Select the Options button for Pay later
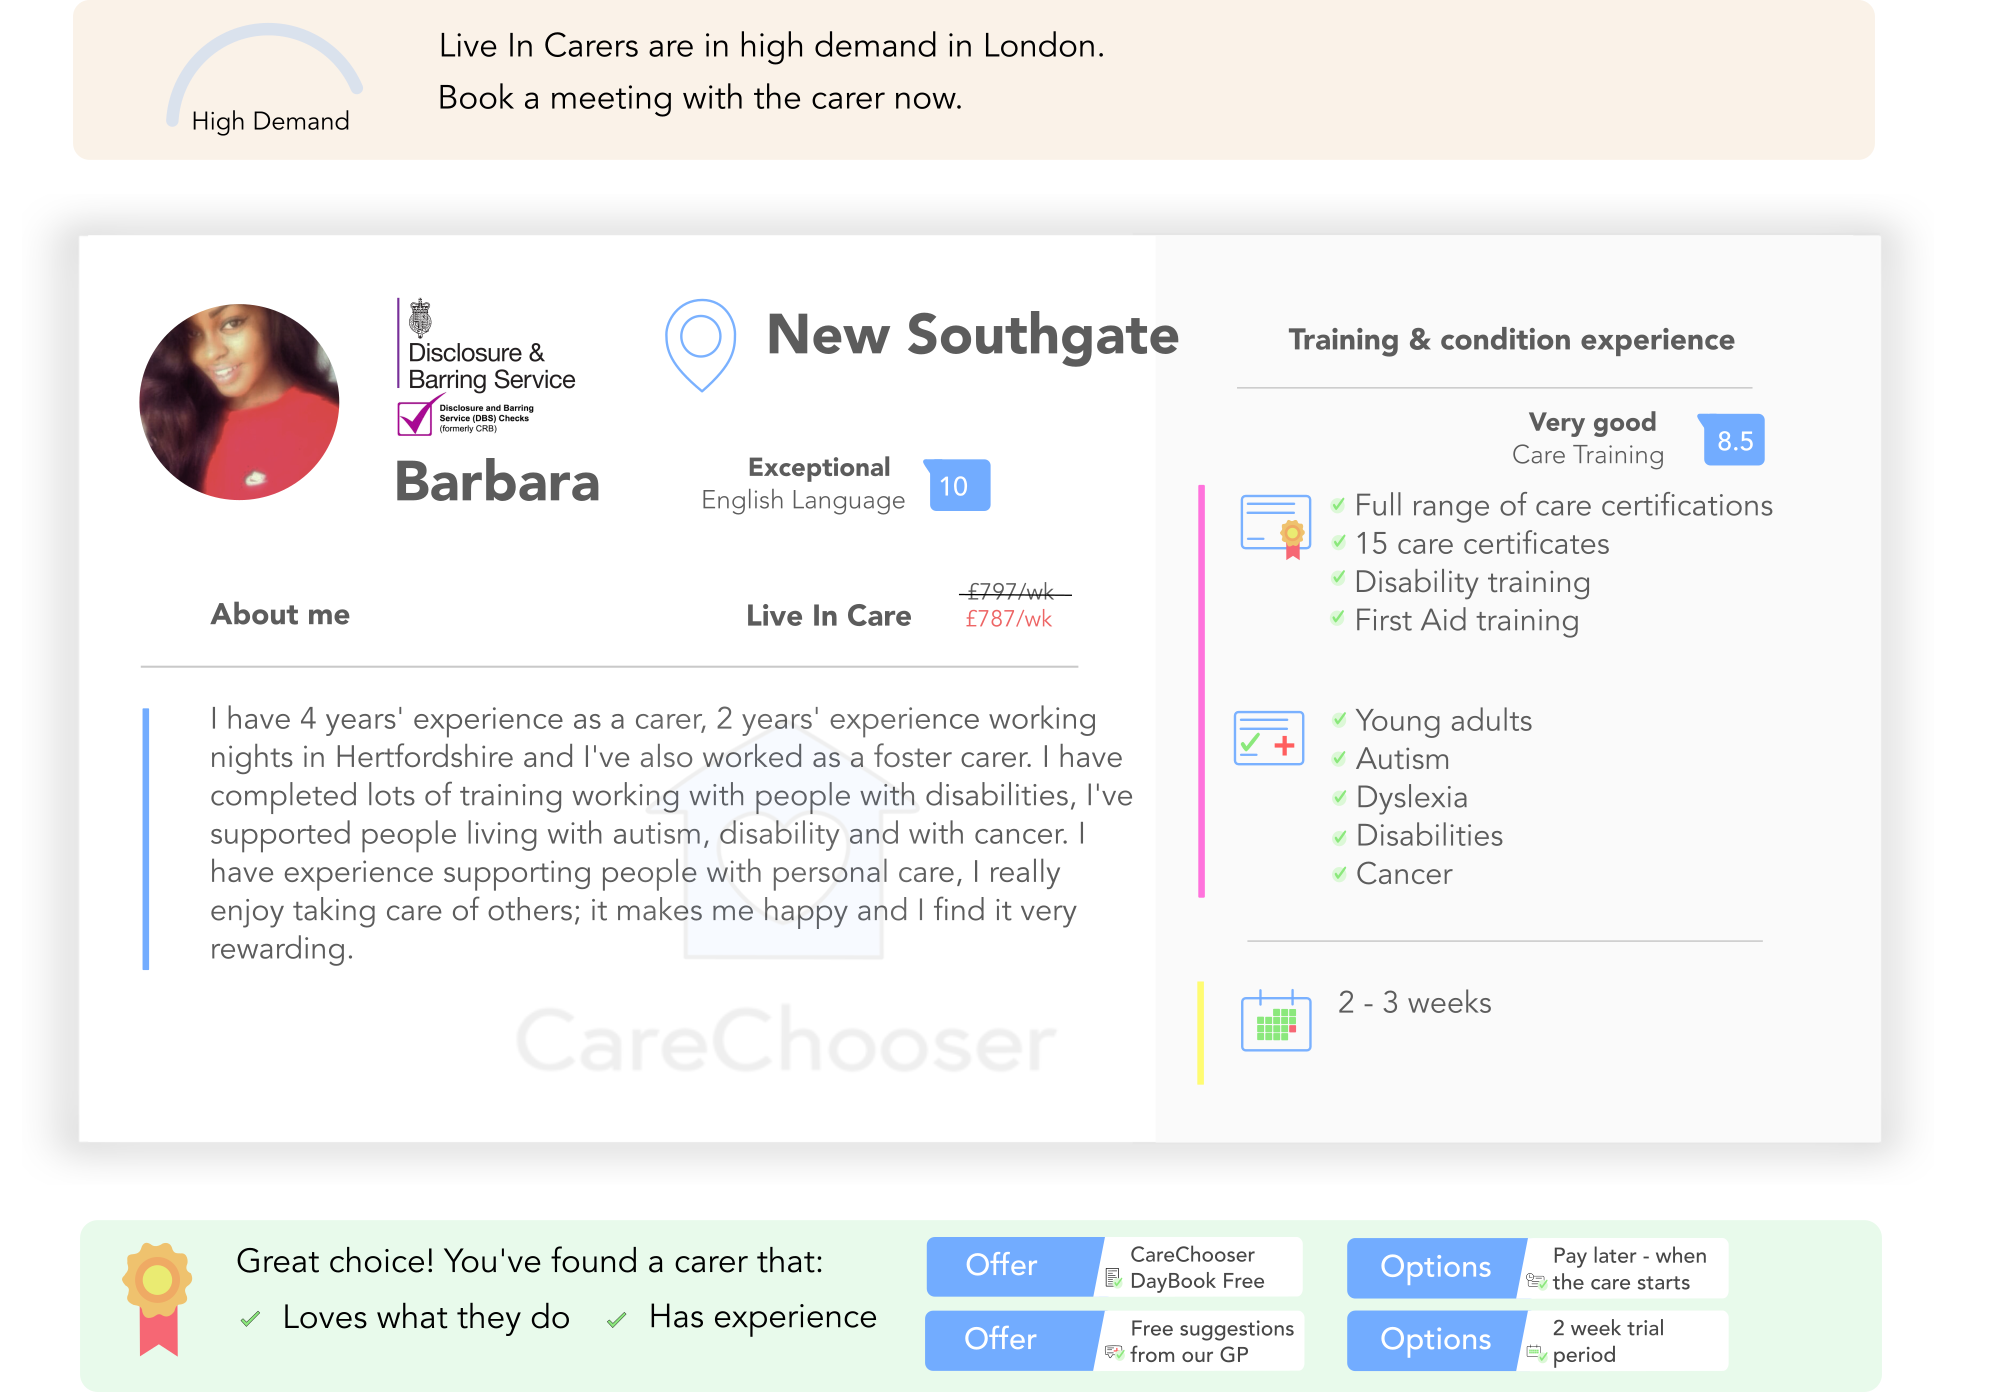Screen dimensions: 2016x1392 1436,1267
